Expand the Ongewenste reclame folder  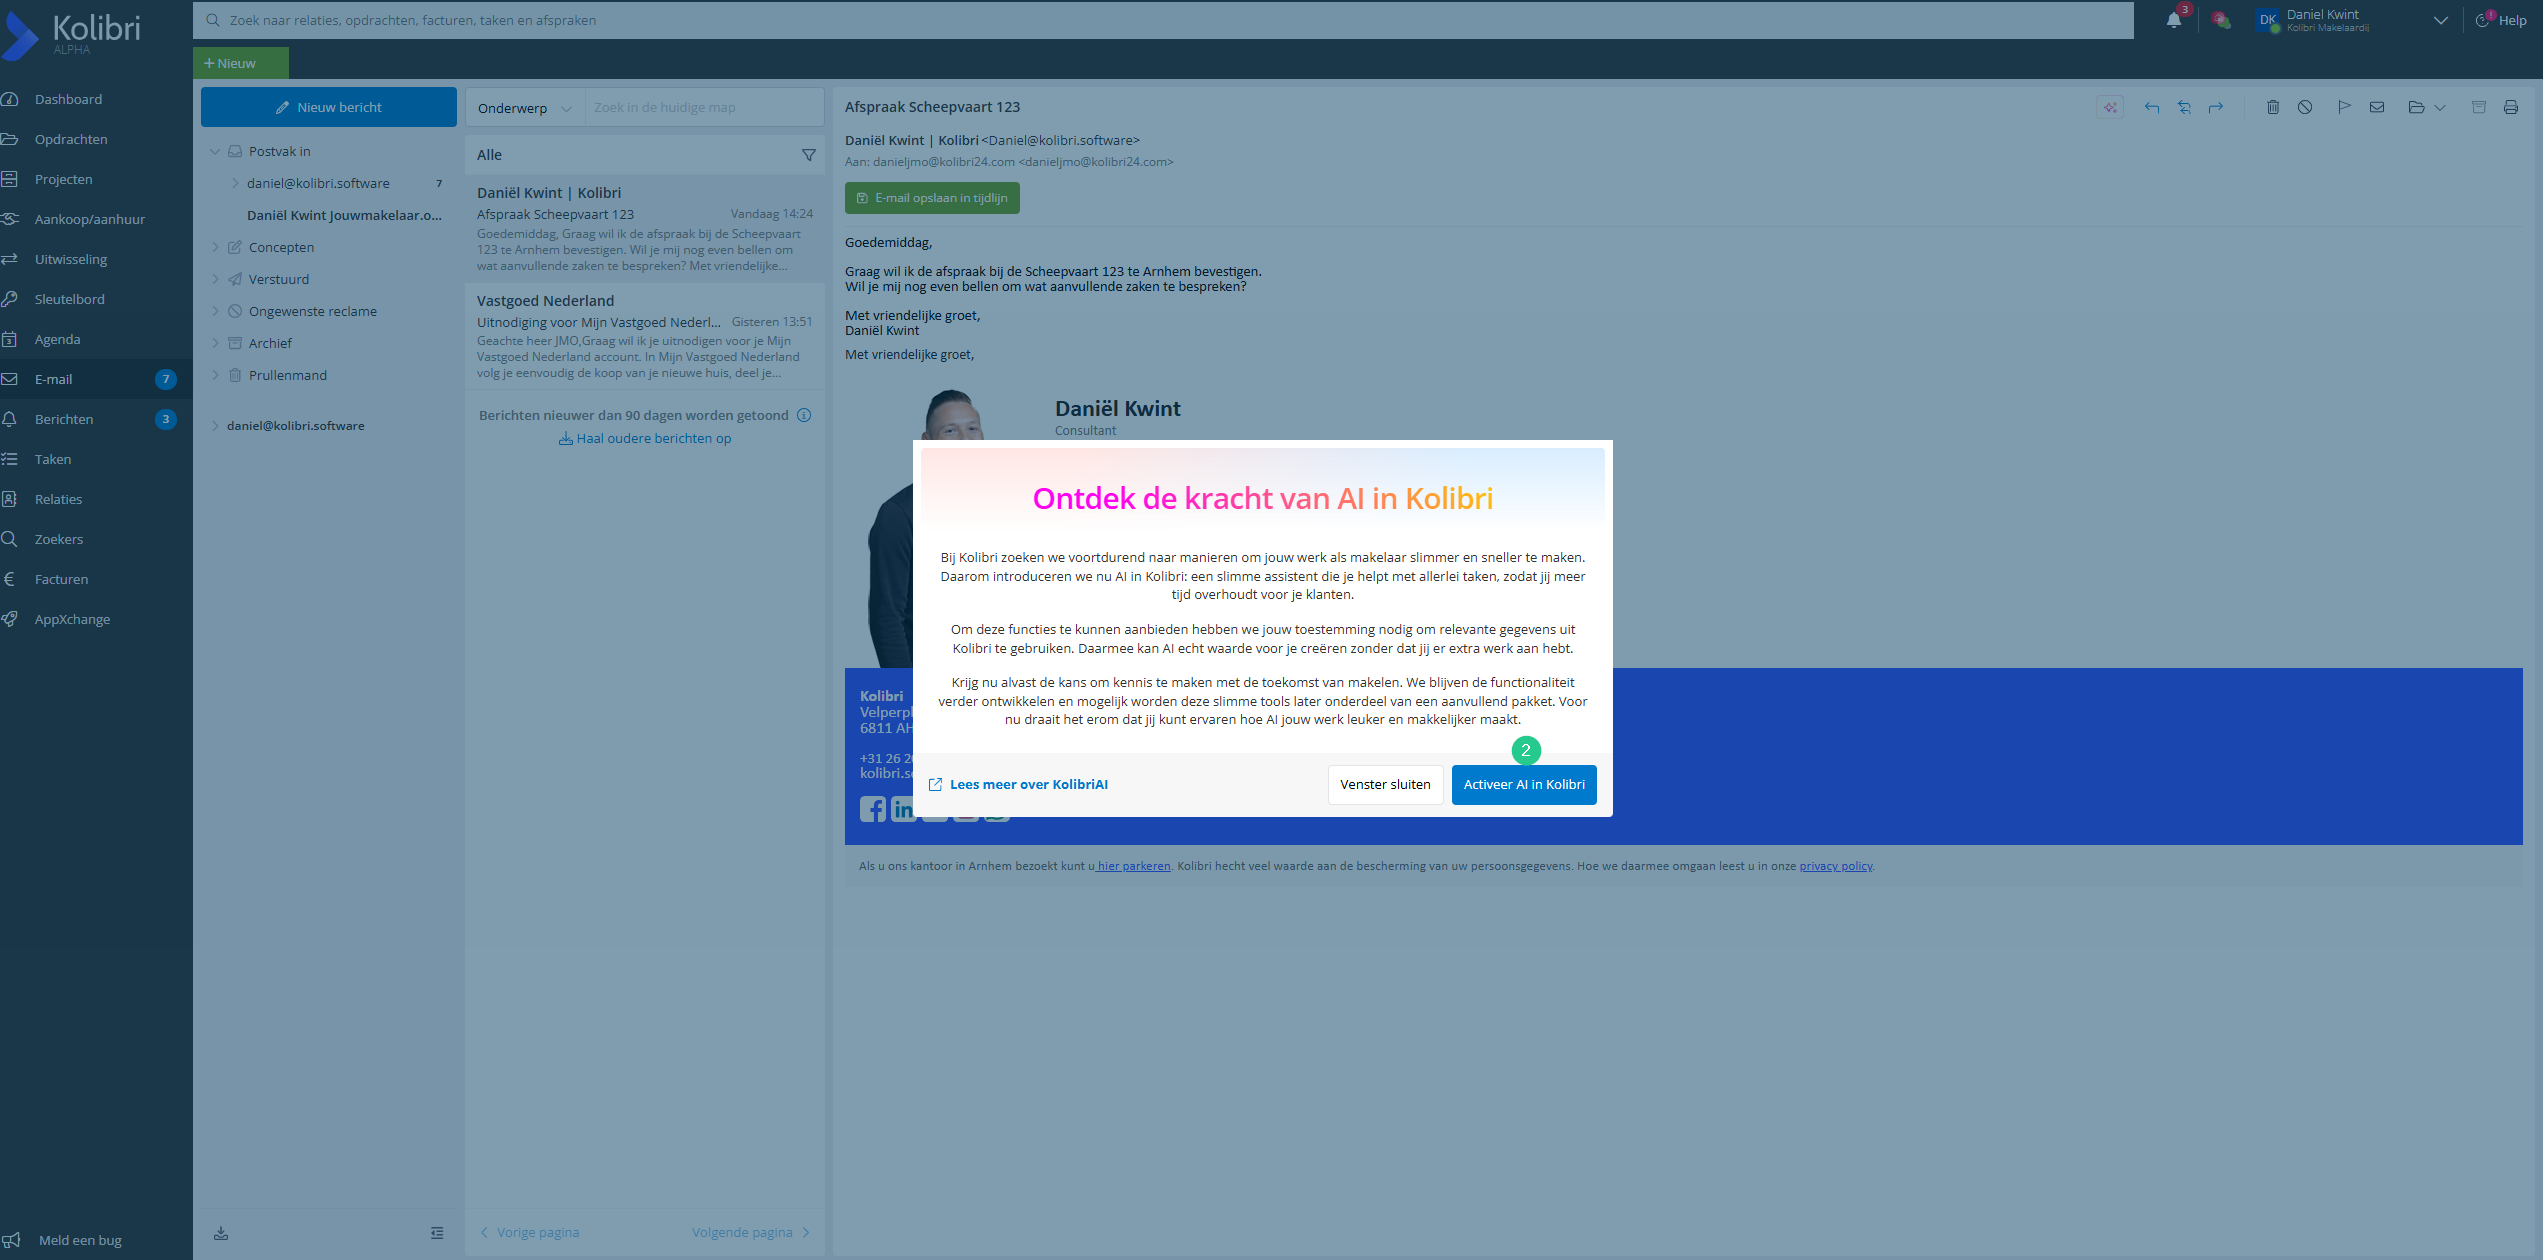(x=215, y=311)
